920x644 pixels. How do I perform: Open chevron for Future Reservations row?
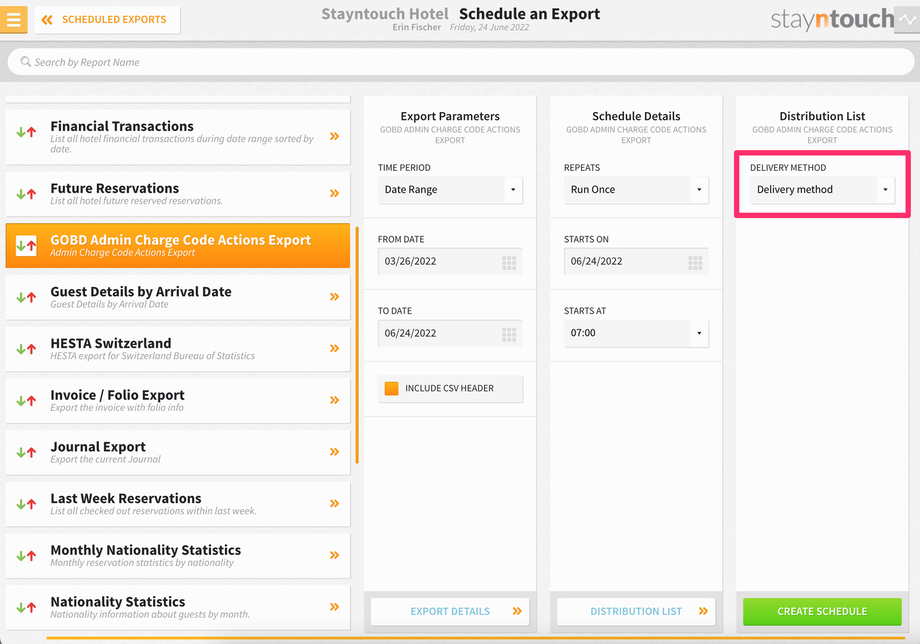(x=334, y=193)
